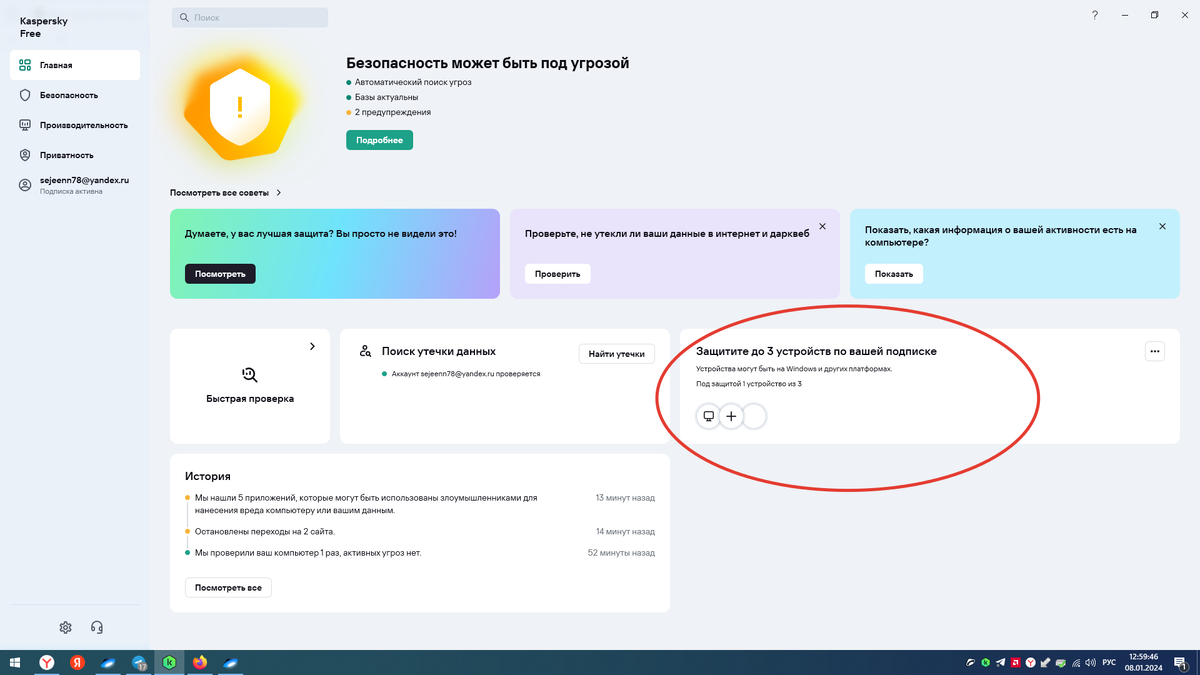1200x675 pixels.
Task: Click the Yandex tray icon
Action: coord(1031,663)
